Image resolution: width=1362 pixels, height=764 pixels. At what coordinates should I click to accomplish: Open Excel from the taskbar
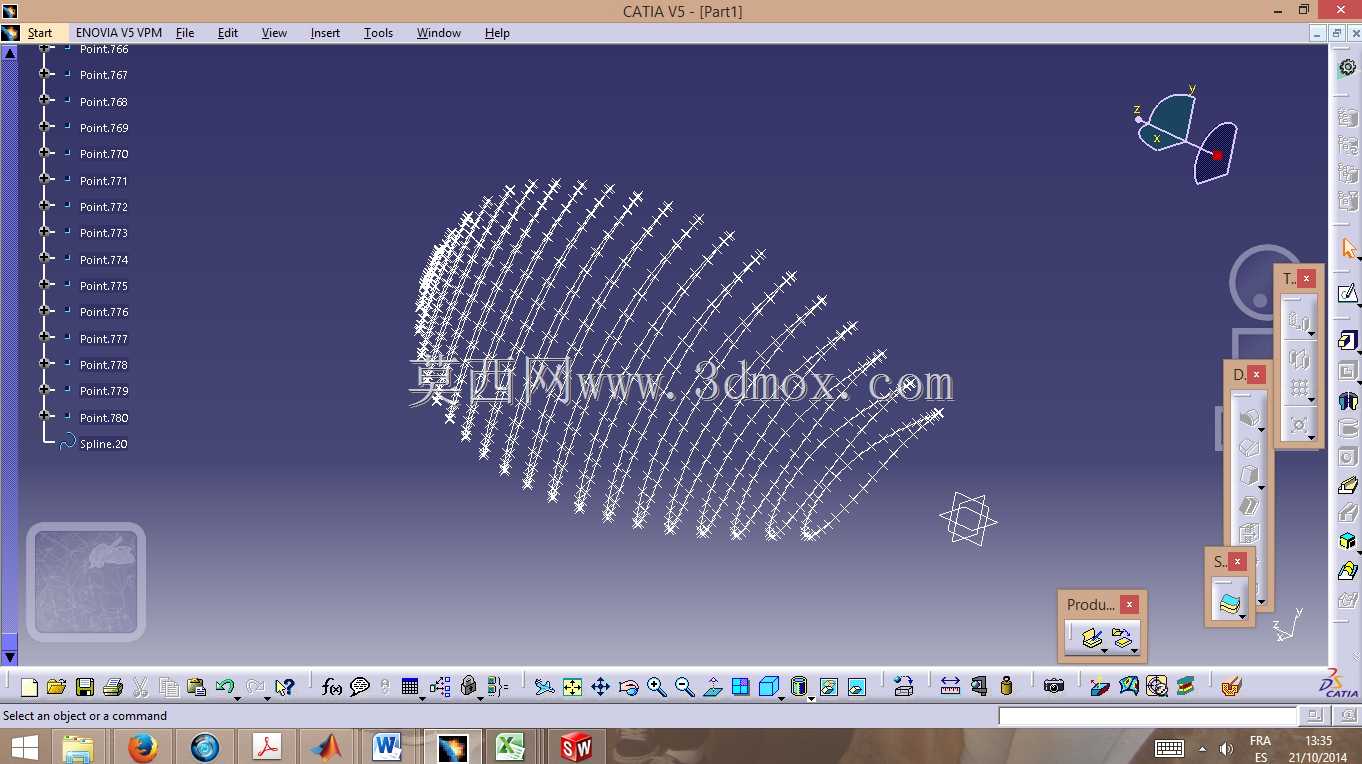pyautogui.click(x=511, y=747)
